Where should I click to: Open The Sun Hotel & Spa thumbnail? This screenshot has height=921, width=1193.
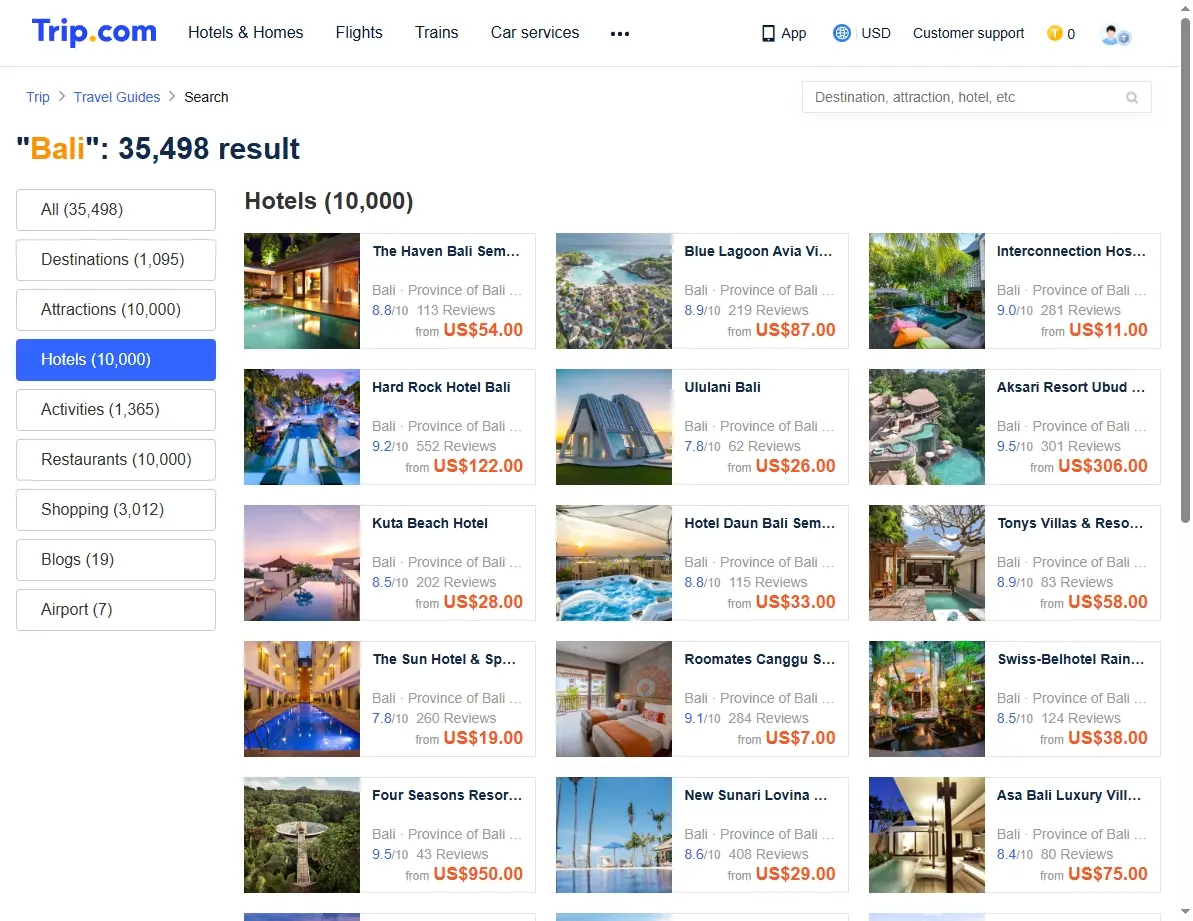[x=302, y=700]
